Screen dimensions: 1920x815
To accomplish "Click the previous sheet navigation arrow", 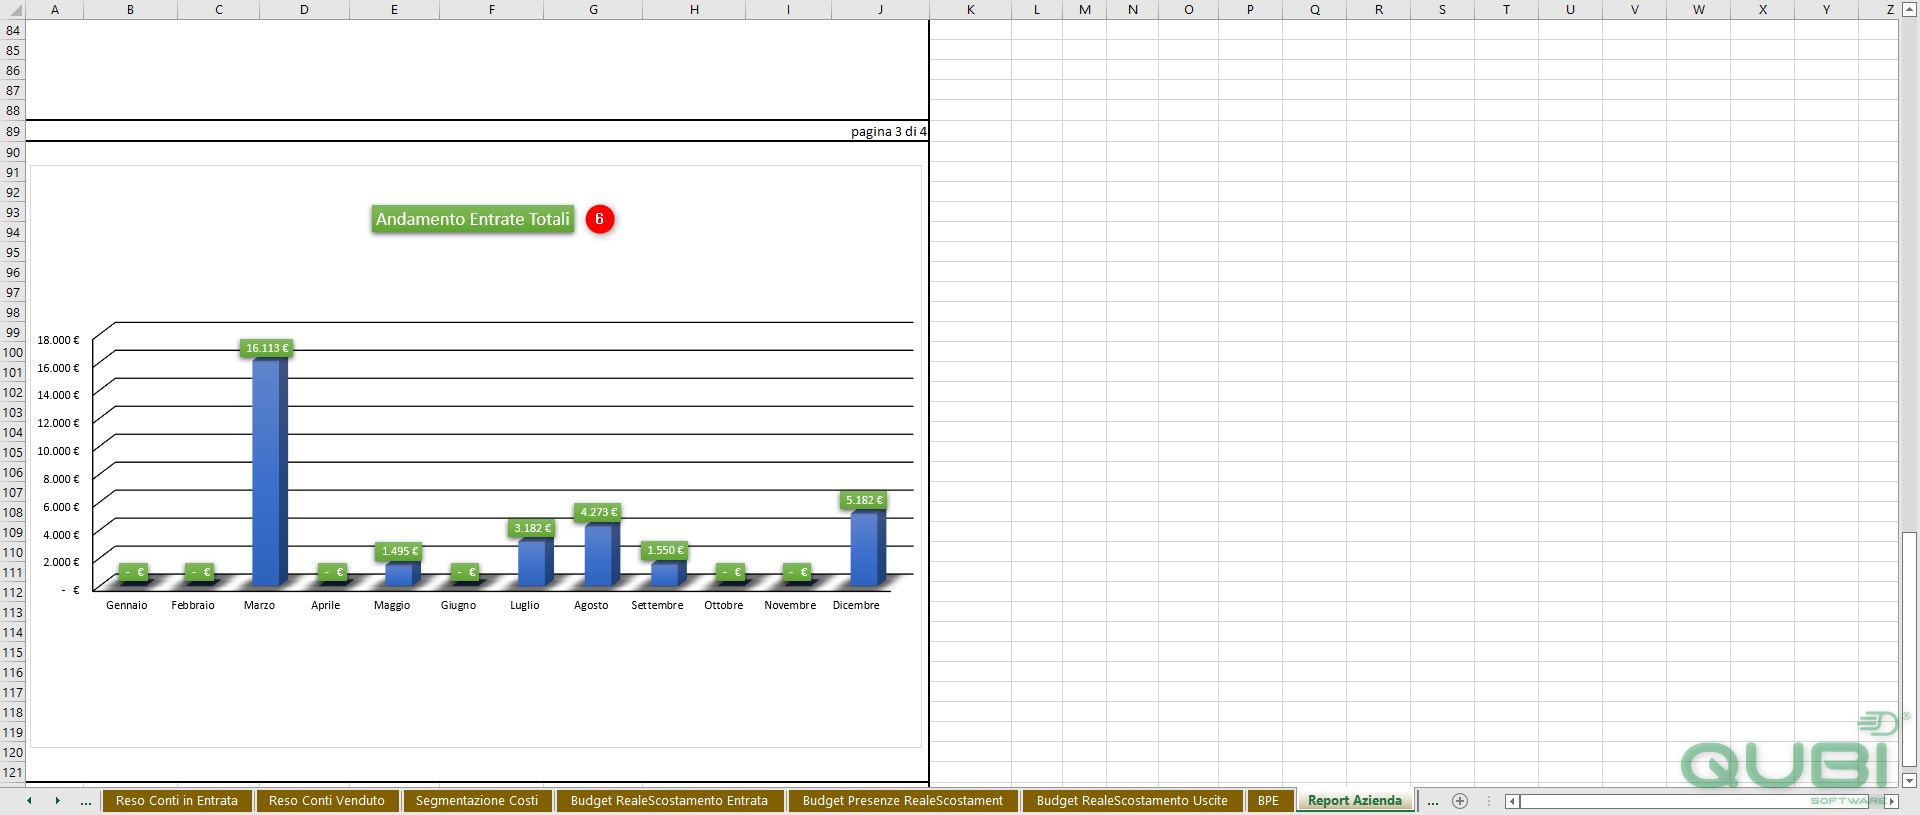I will point(29,801).
